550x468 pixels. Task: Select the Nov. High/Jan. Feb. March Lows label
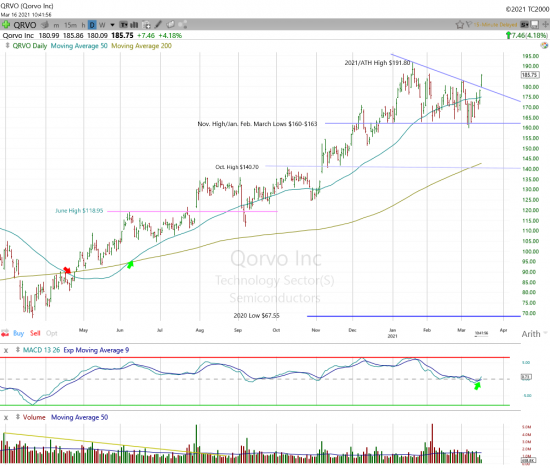(x=257, y=124)
